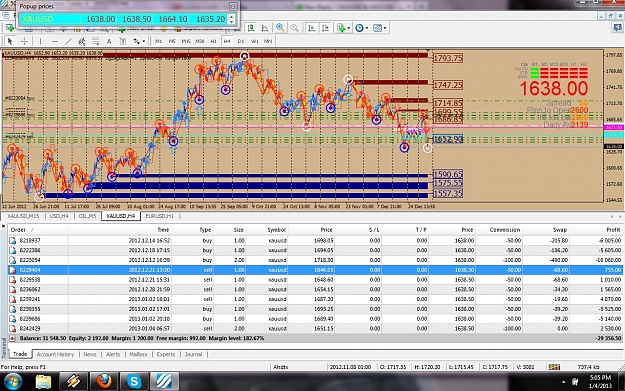Image resolution: width=625 pixels, height=391 pixels.
Task: Open the EURUSD,H1 chart tab
Action: [x=159, y=216]
